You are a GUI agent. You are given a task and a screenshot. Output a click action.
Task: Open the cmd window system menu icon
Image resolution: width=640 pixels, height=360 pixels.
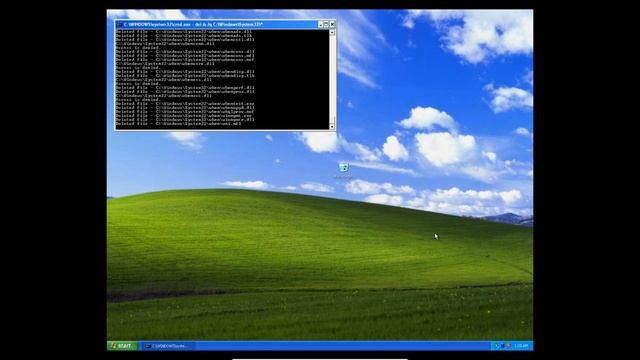[x=119, y=24]
